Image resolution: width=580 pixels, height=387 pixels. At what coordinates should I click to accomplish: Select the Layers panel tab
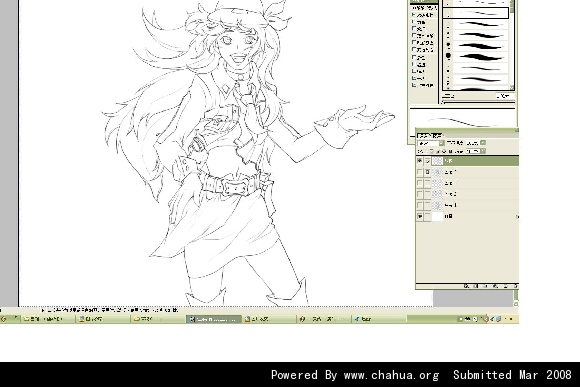click(429, 135)
